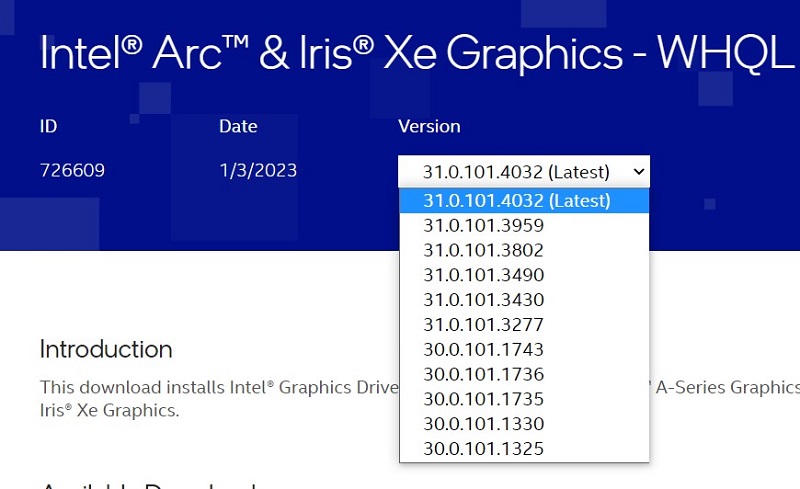Pick version 31.0.101.3490 option
This screenshot has height=489, width=800.
click(x=483, y=275)
